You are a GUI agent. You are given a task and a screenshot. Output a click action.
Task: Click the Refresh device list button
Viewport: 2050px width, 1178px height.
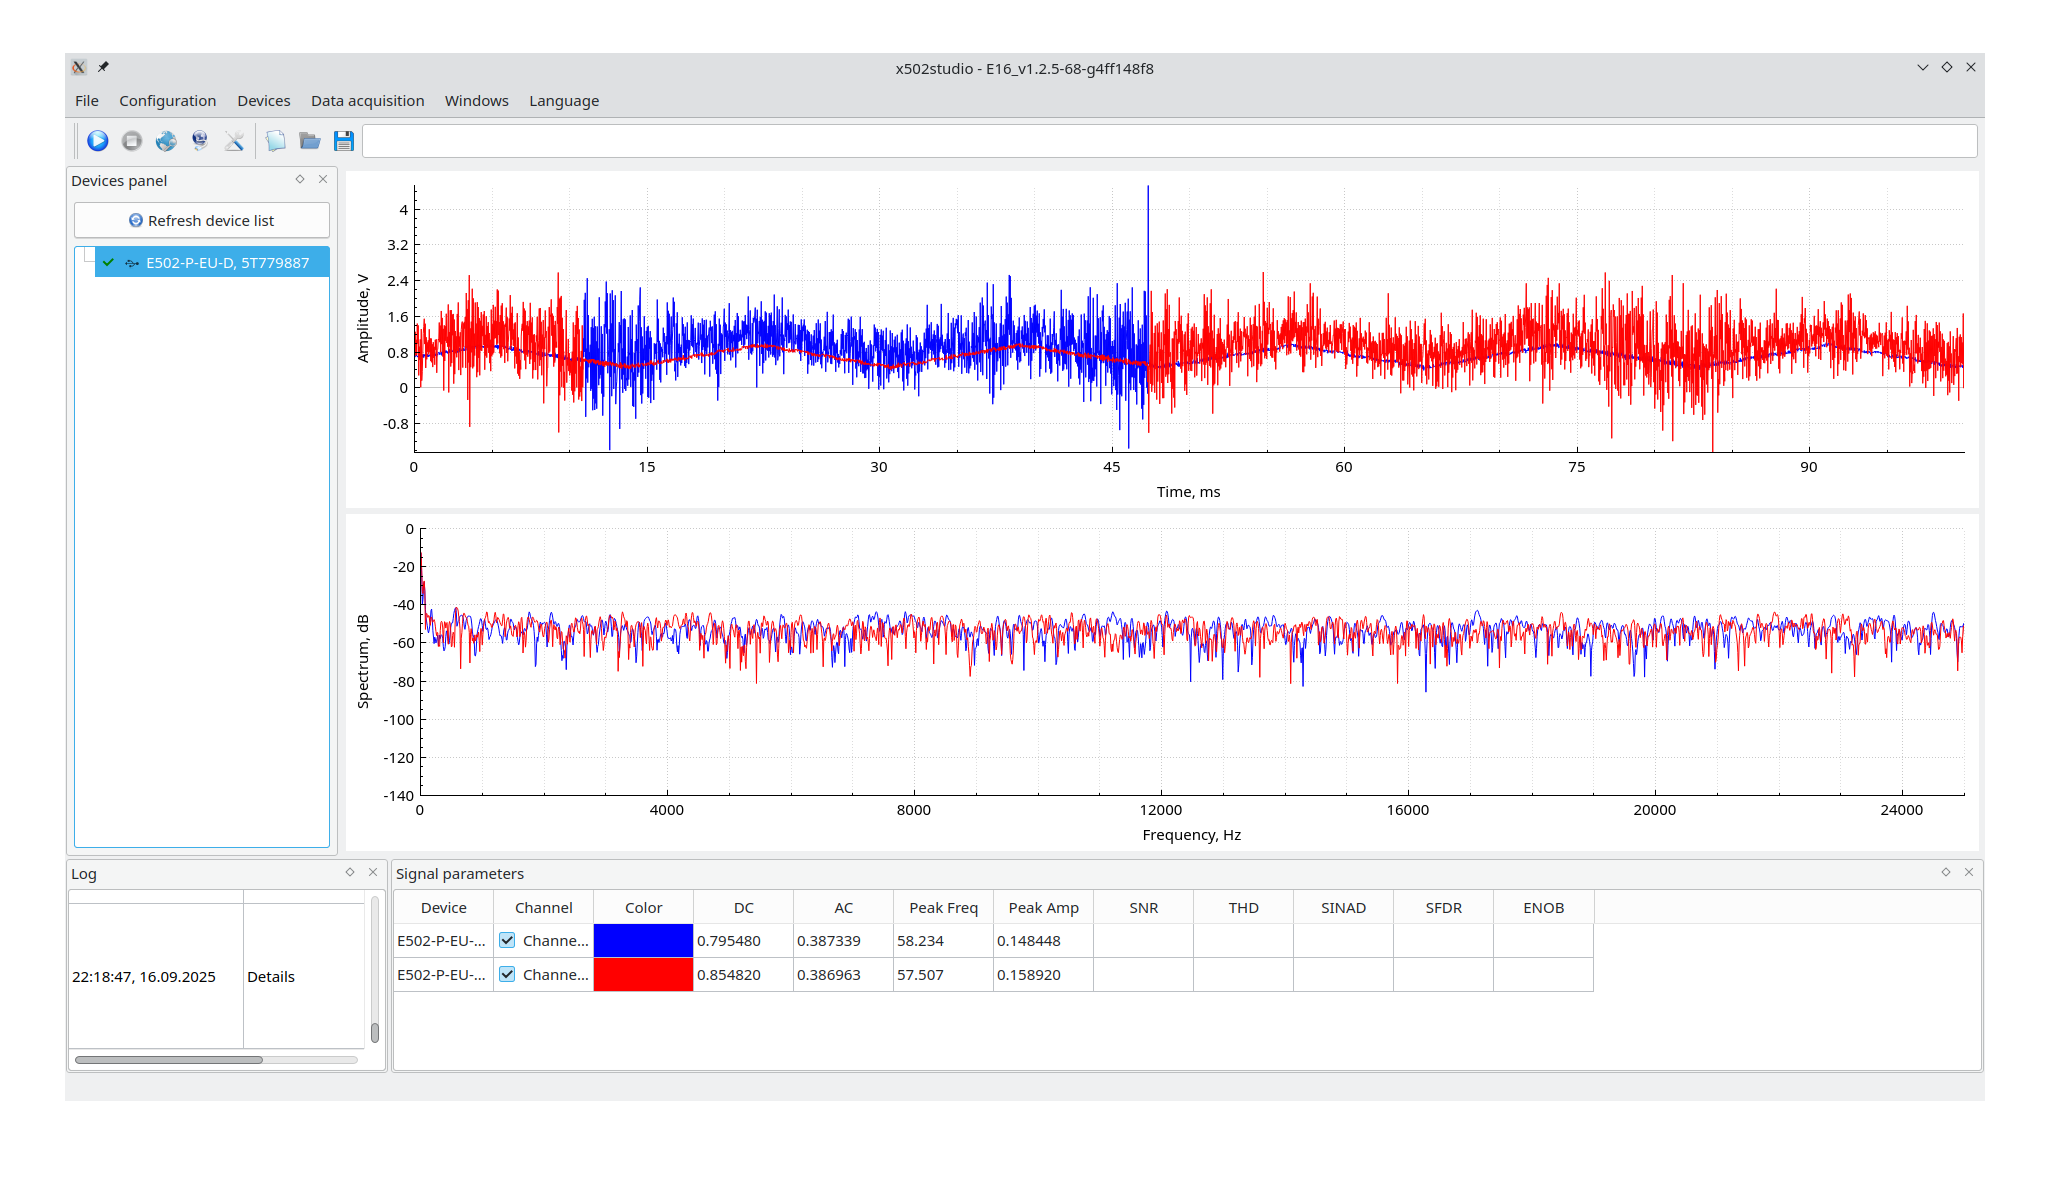click(202, 220)
